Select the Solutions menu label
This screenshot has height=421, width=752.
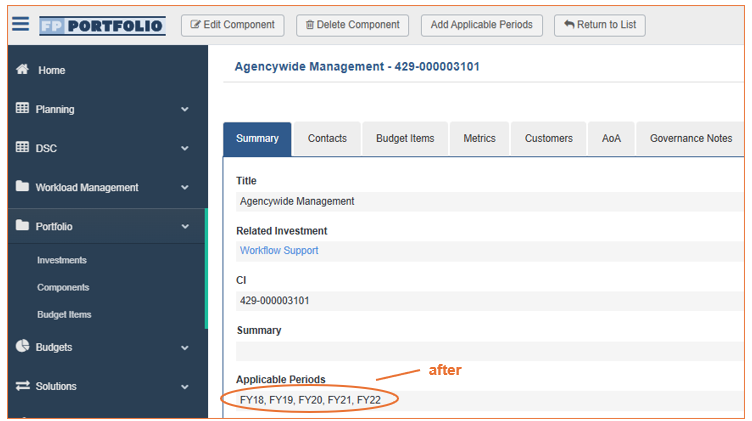(x=56, y=386)
